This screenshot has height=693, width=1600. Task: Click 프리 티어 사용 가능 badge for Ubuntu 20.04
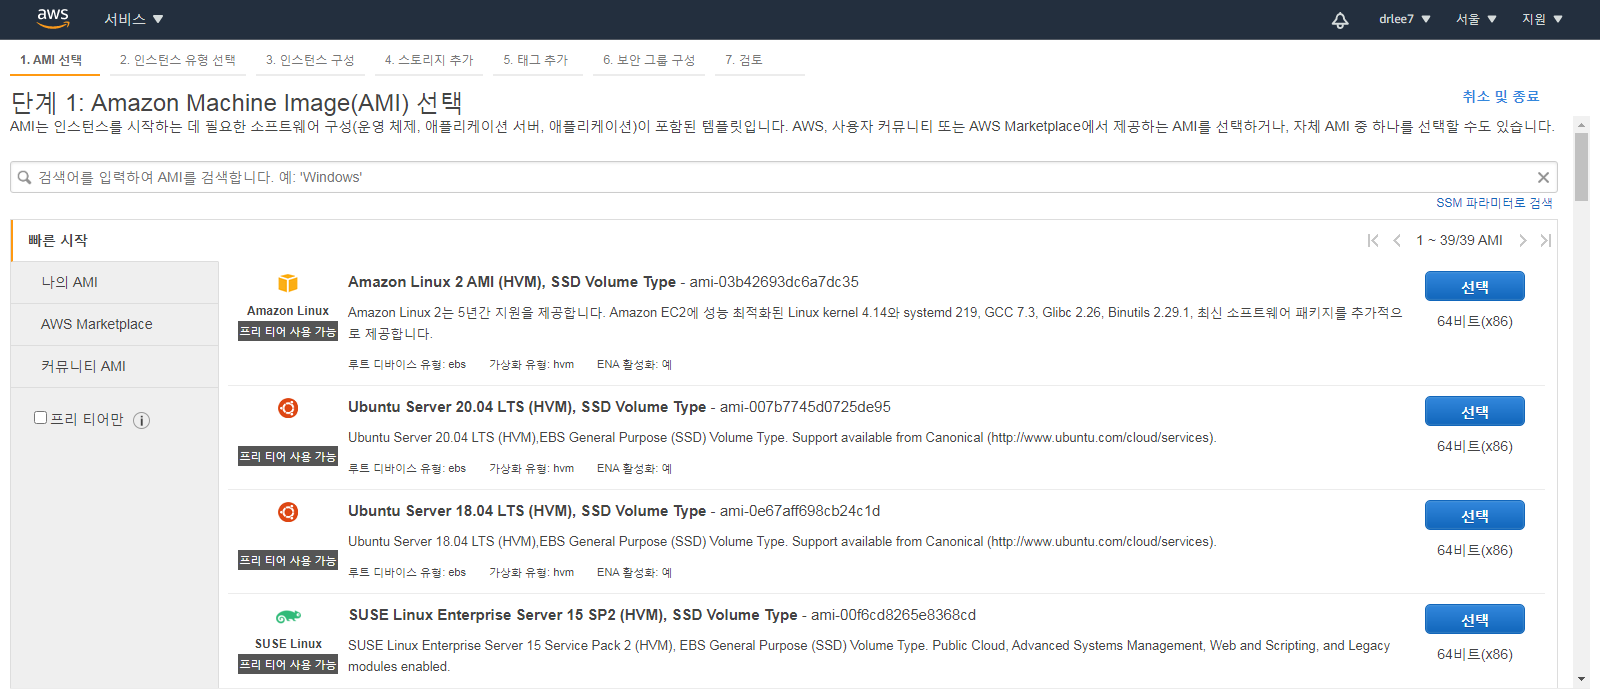pyautogui.click(x=288, y=456)
